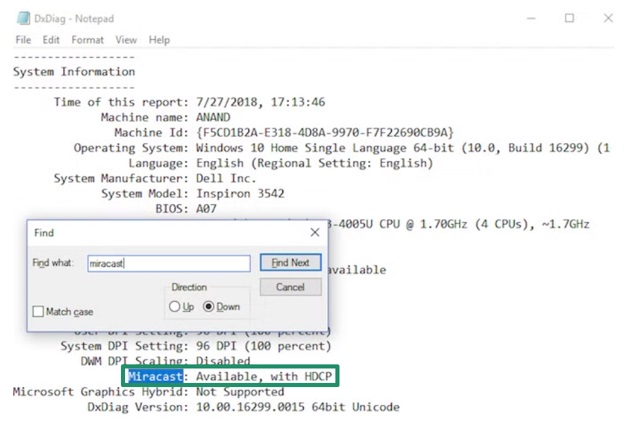Viewport: 624px width, 440px height.
Task: Open the Format menu
Action: (x=88, y=40)
